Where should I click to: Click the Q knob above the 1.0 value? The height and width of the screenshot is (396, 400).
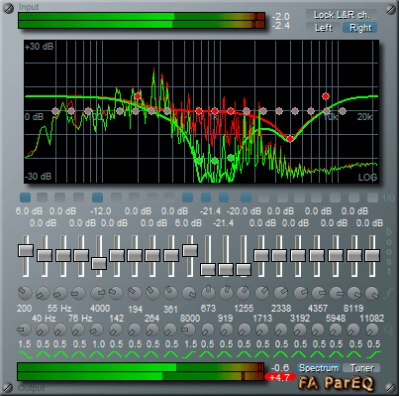(x=97, y=330)
